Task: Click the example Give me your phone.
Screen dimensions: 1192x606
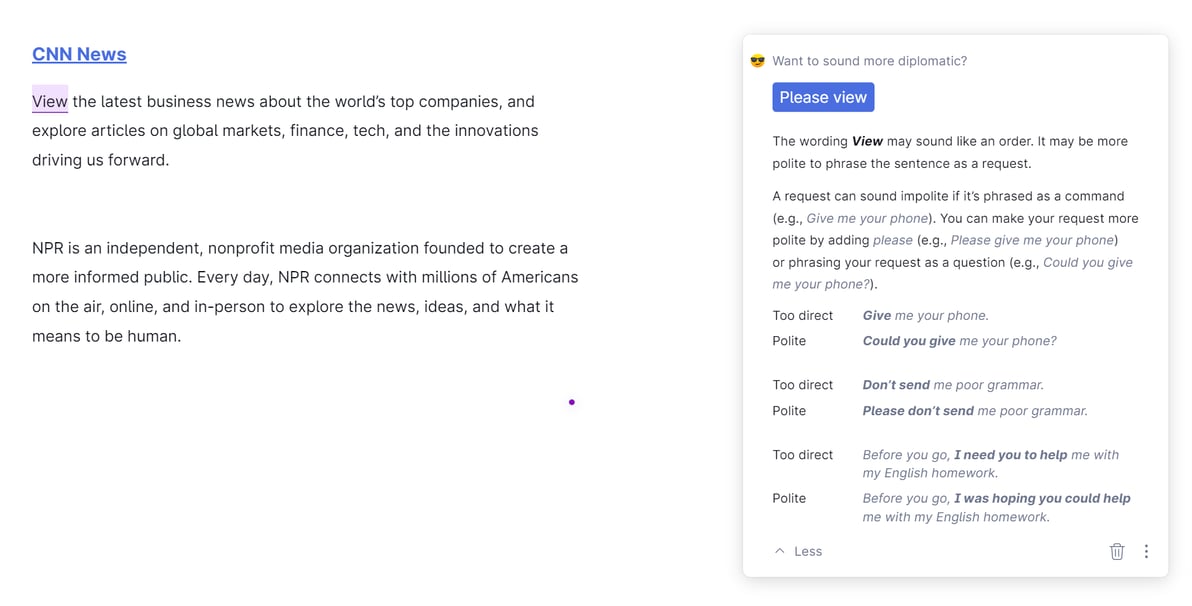Action: click(x=925, y=316)
